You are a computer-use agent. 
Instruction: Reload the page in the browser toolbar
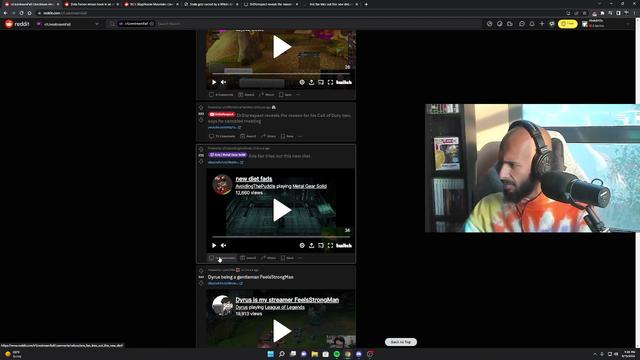coord(21,13)
